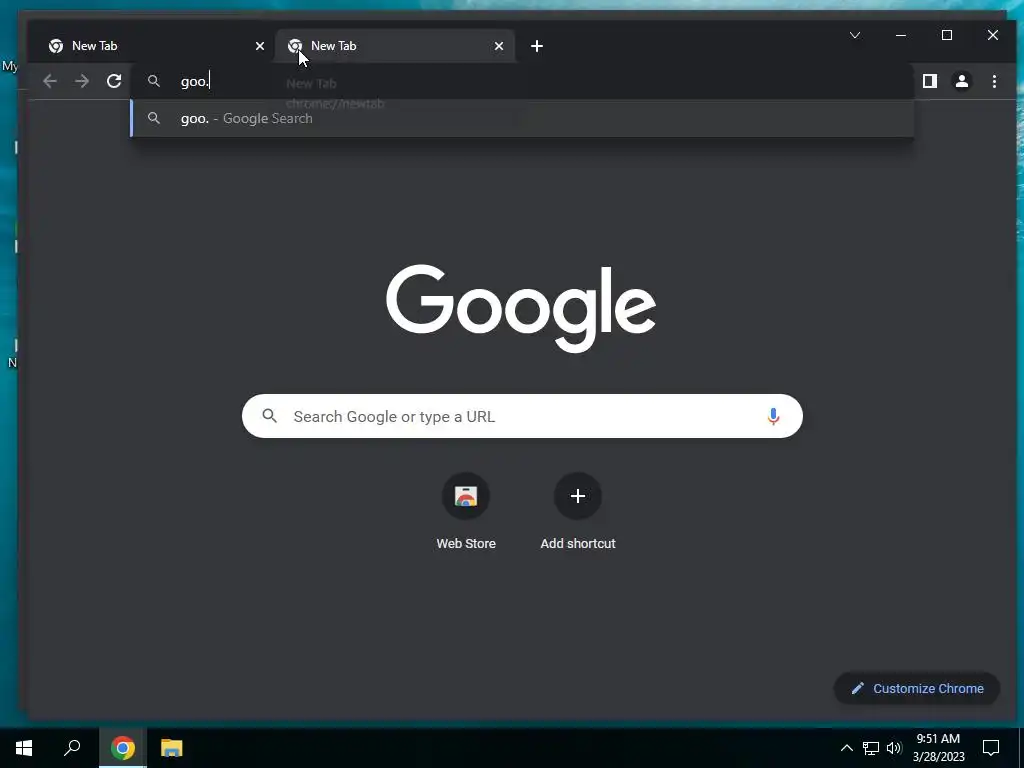
Task: Open the notification center icon
Action: pyautogui.click(x=991, y=748)
